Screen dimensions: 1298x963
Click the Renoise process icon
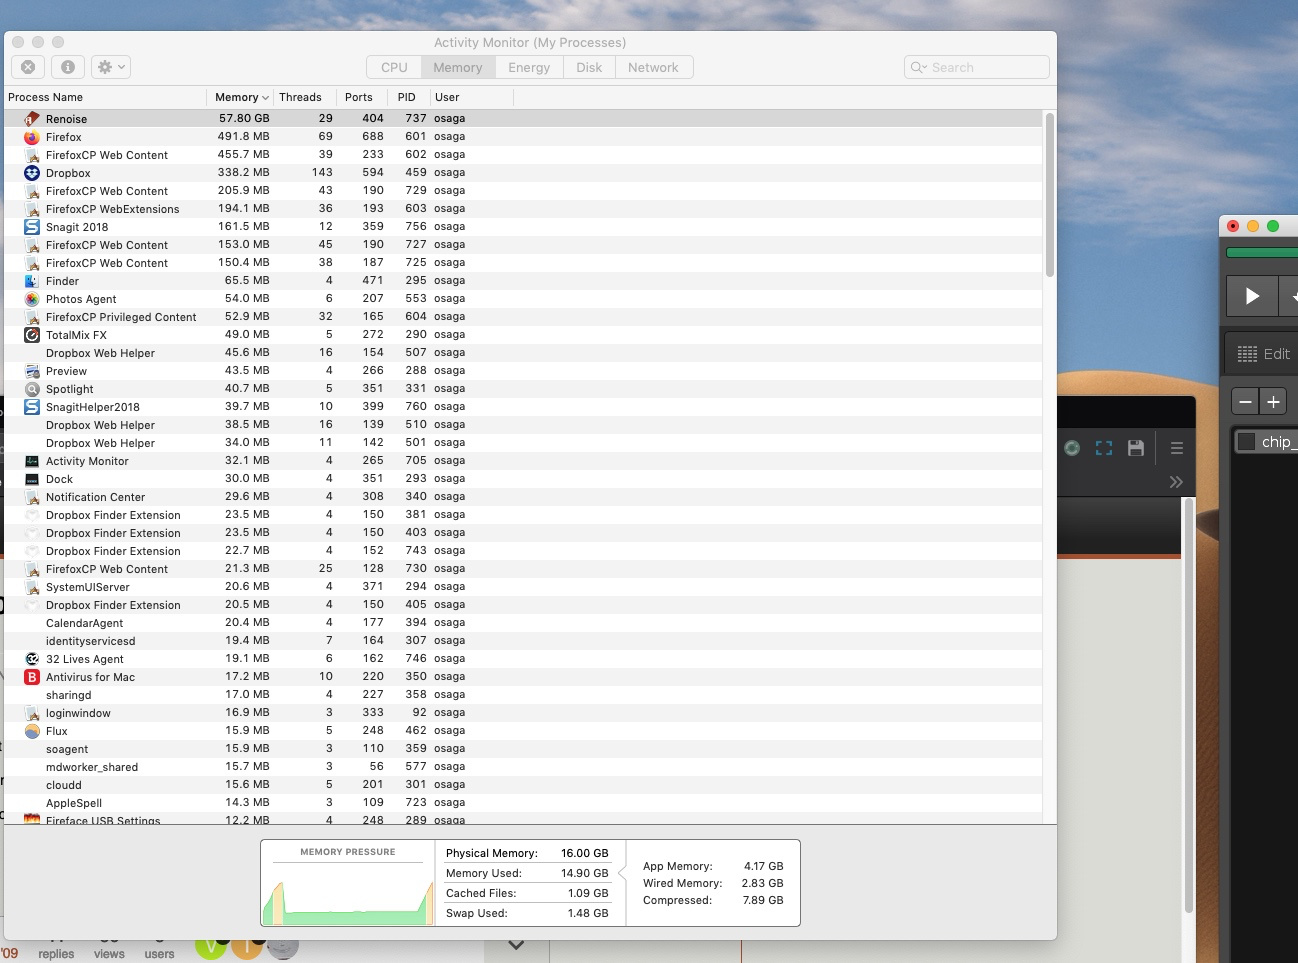click(32, 119)
